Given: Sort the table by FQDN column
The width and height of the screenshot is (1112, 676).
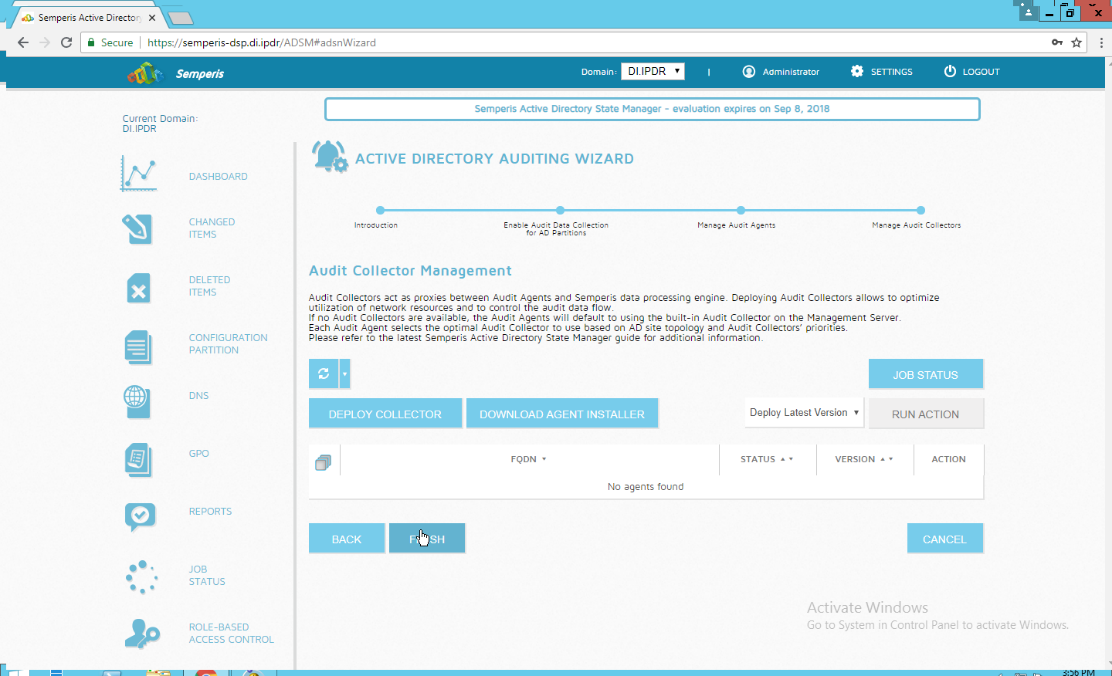Looking at the screenshot, I should coord(528,459).
